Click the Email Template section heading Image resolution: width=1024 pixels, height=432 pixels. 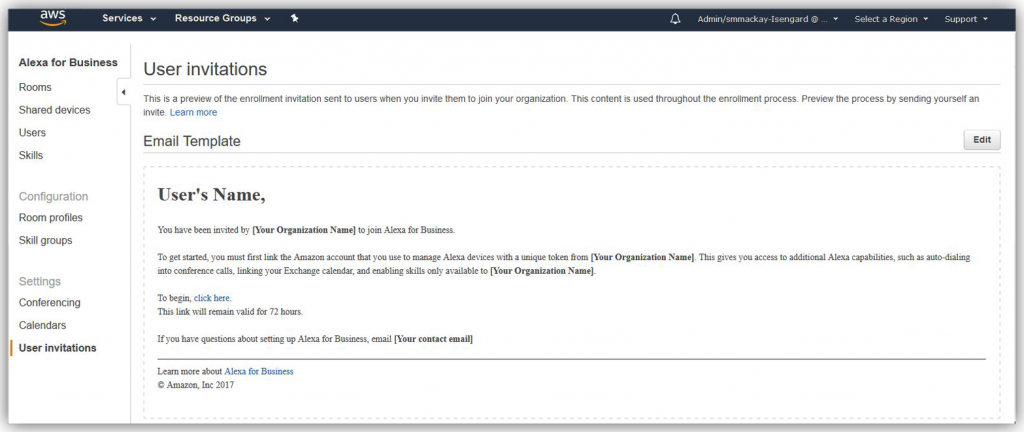pos(192,141)
